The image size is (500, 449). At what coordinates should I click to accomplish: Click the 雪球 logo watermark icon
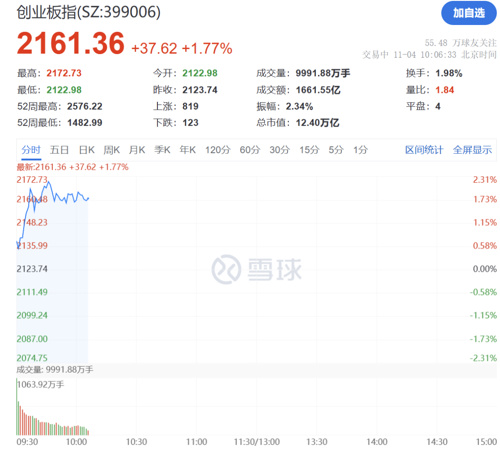[226, 269]
